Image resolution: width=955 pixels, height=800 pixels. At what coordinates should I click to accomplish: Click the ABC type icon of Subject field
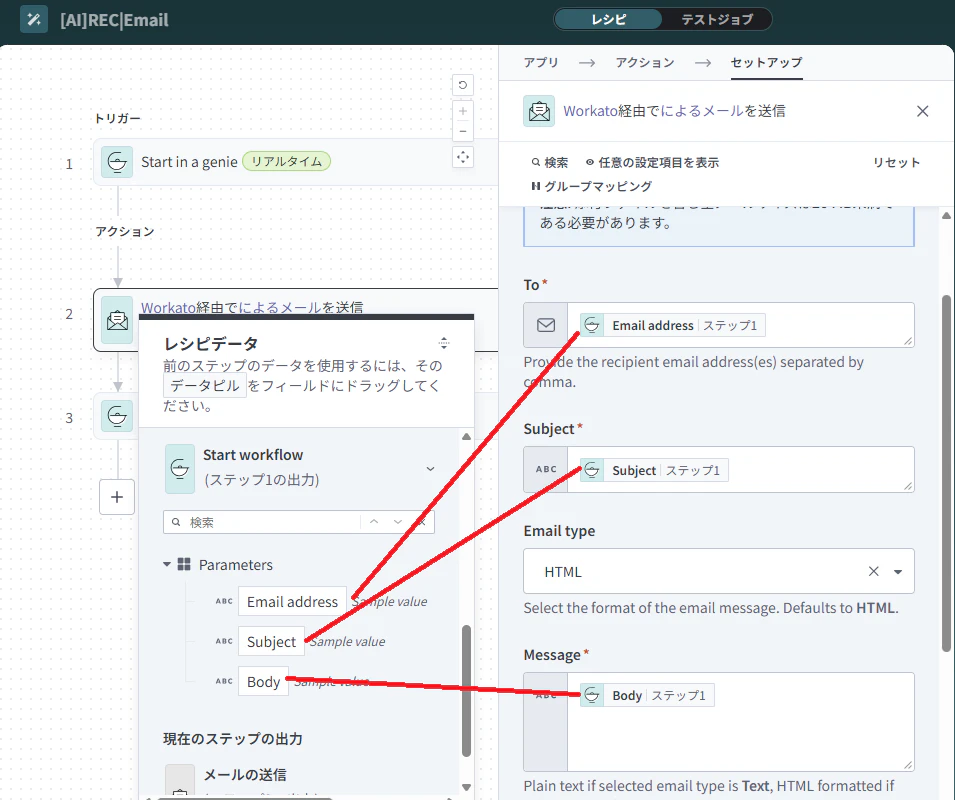546,469
